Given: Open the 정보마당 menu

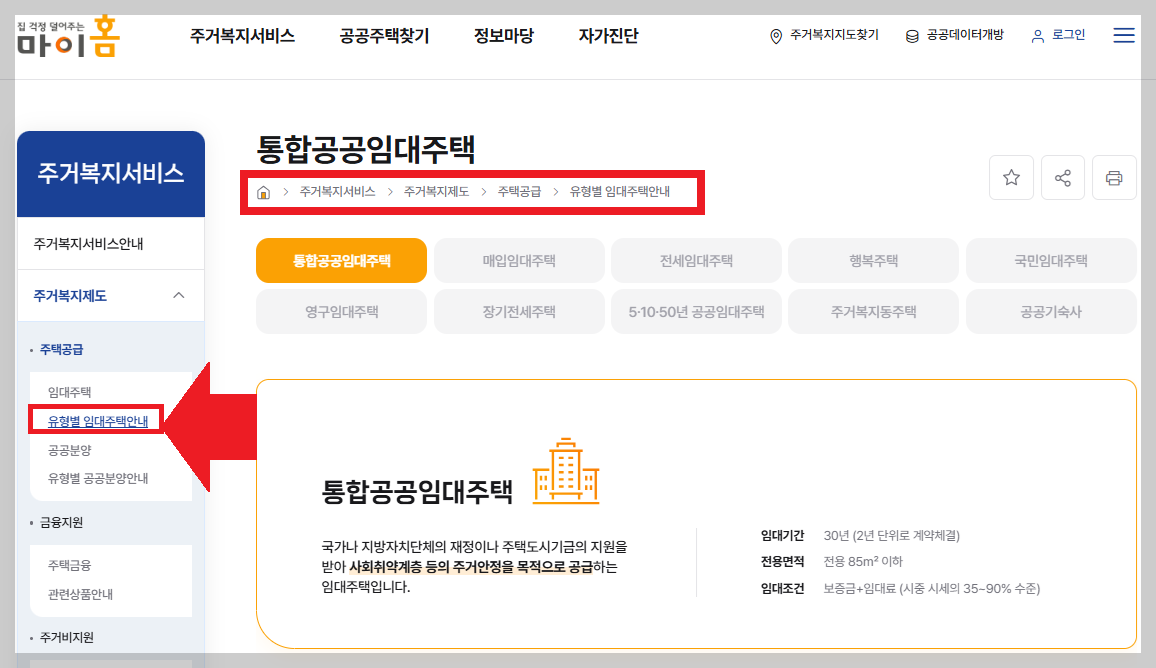Looking at the screenshot, I should 503,35.
